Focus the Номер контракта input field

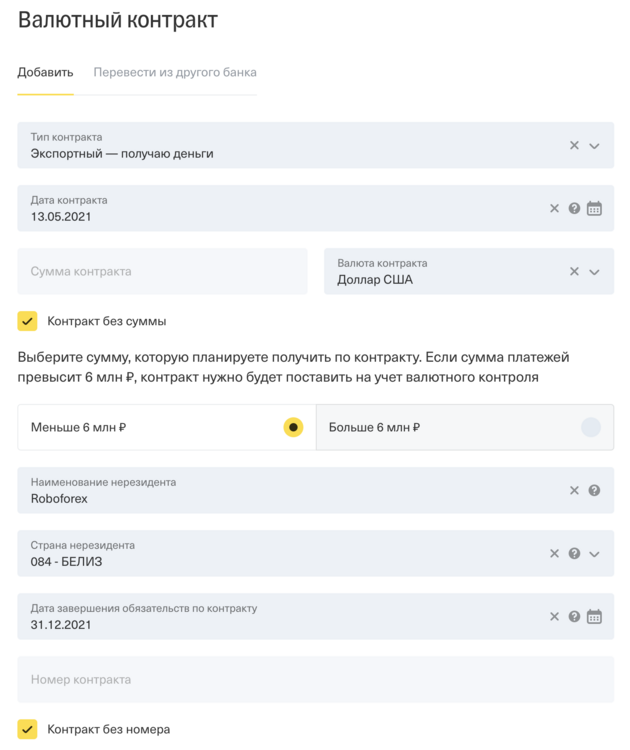point(316,680)
